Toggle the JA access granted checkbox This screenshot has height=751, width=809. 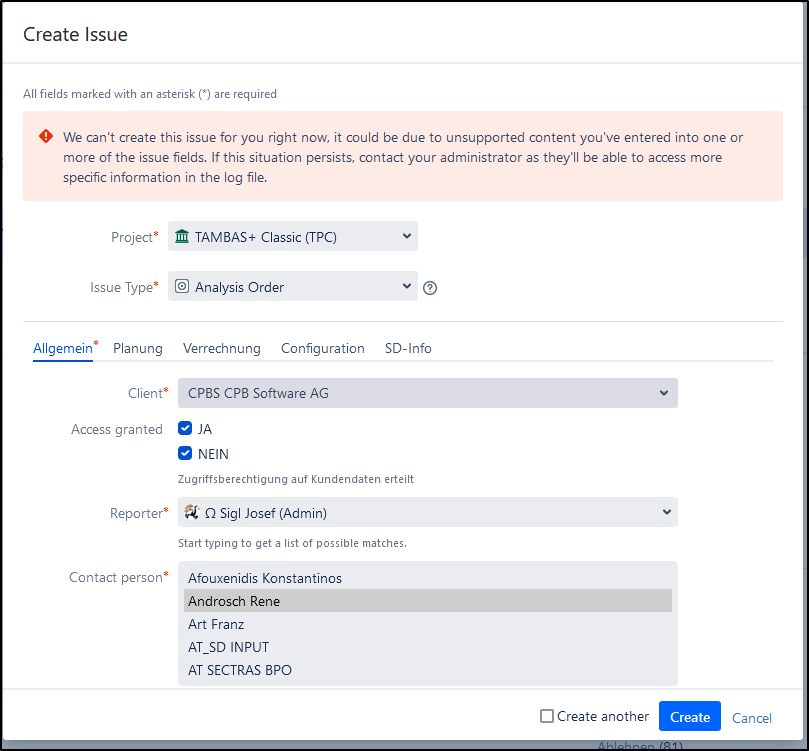(x=185, y=429)
